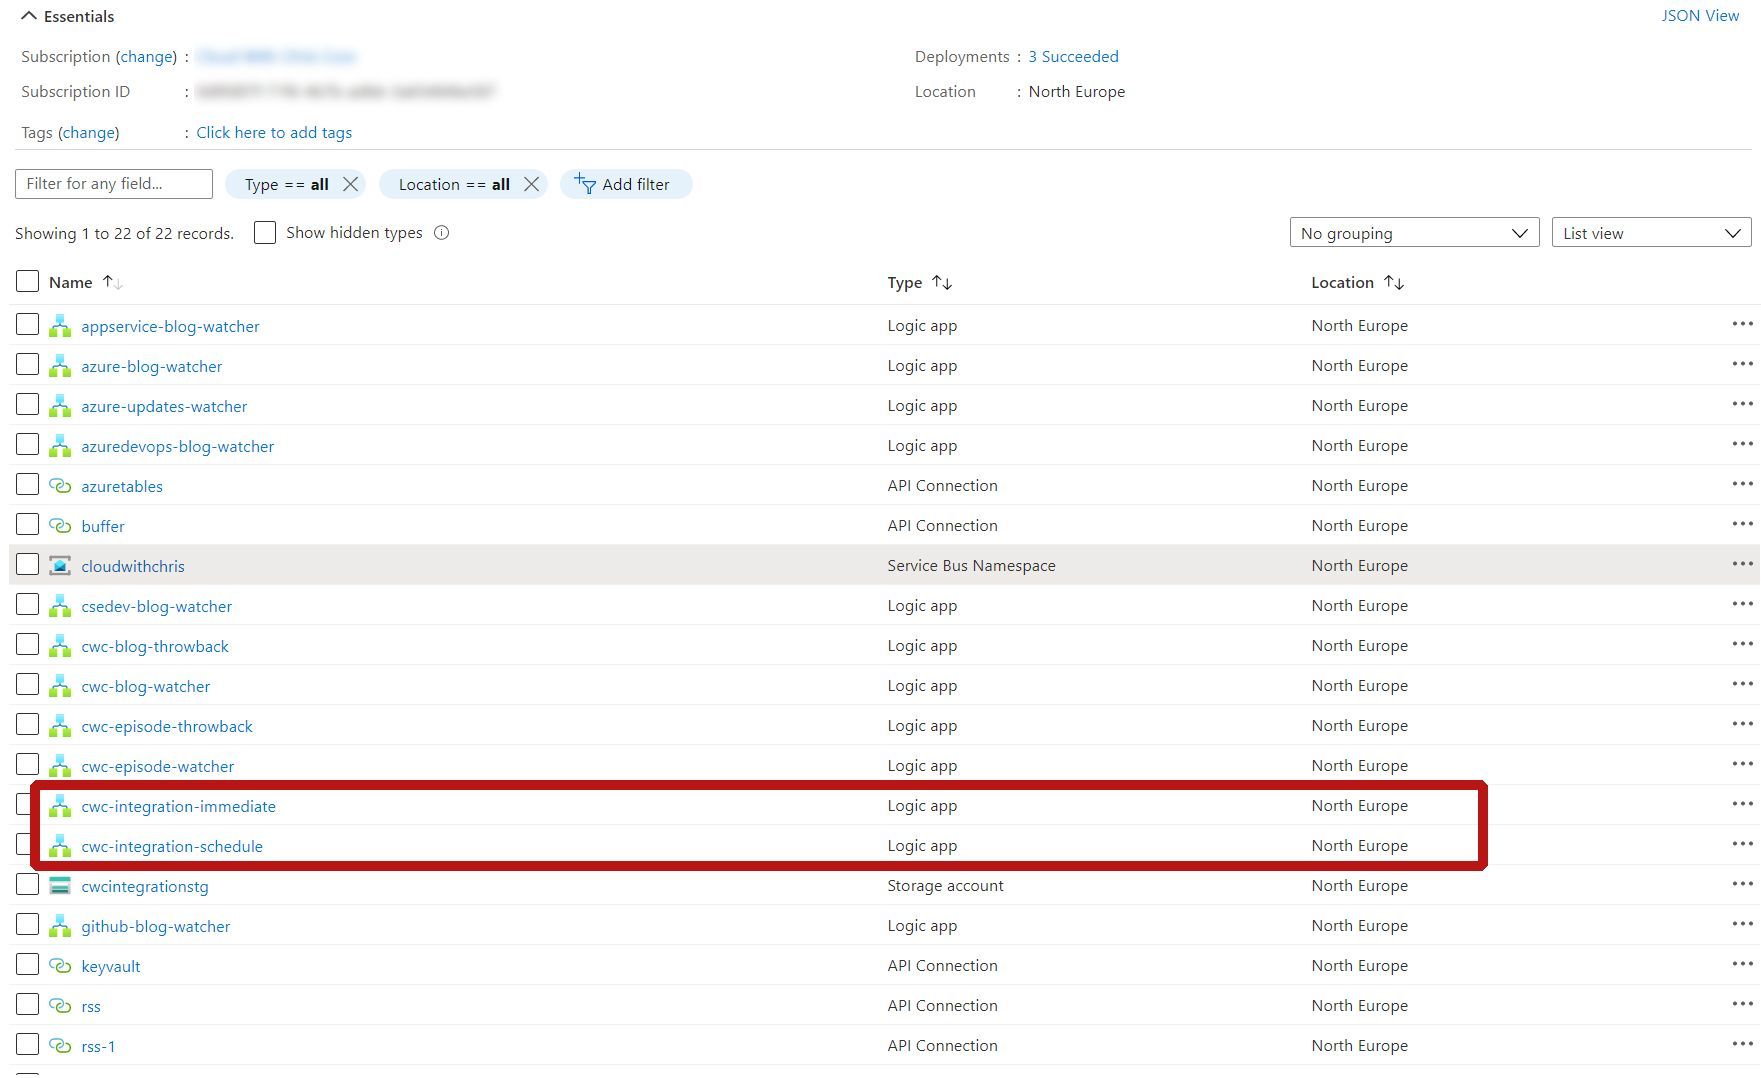The width and height of the screenshot is (1761, 1078).
Task: Open JSON View link
Action: coord(1700,15)
